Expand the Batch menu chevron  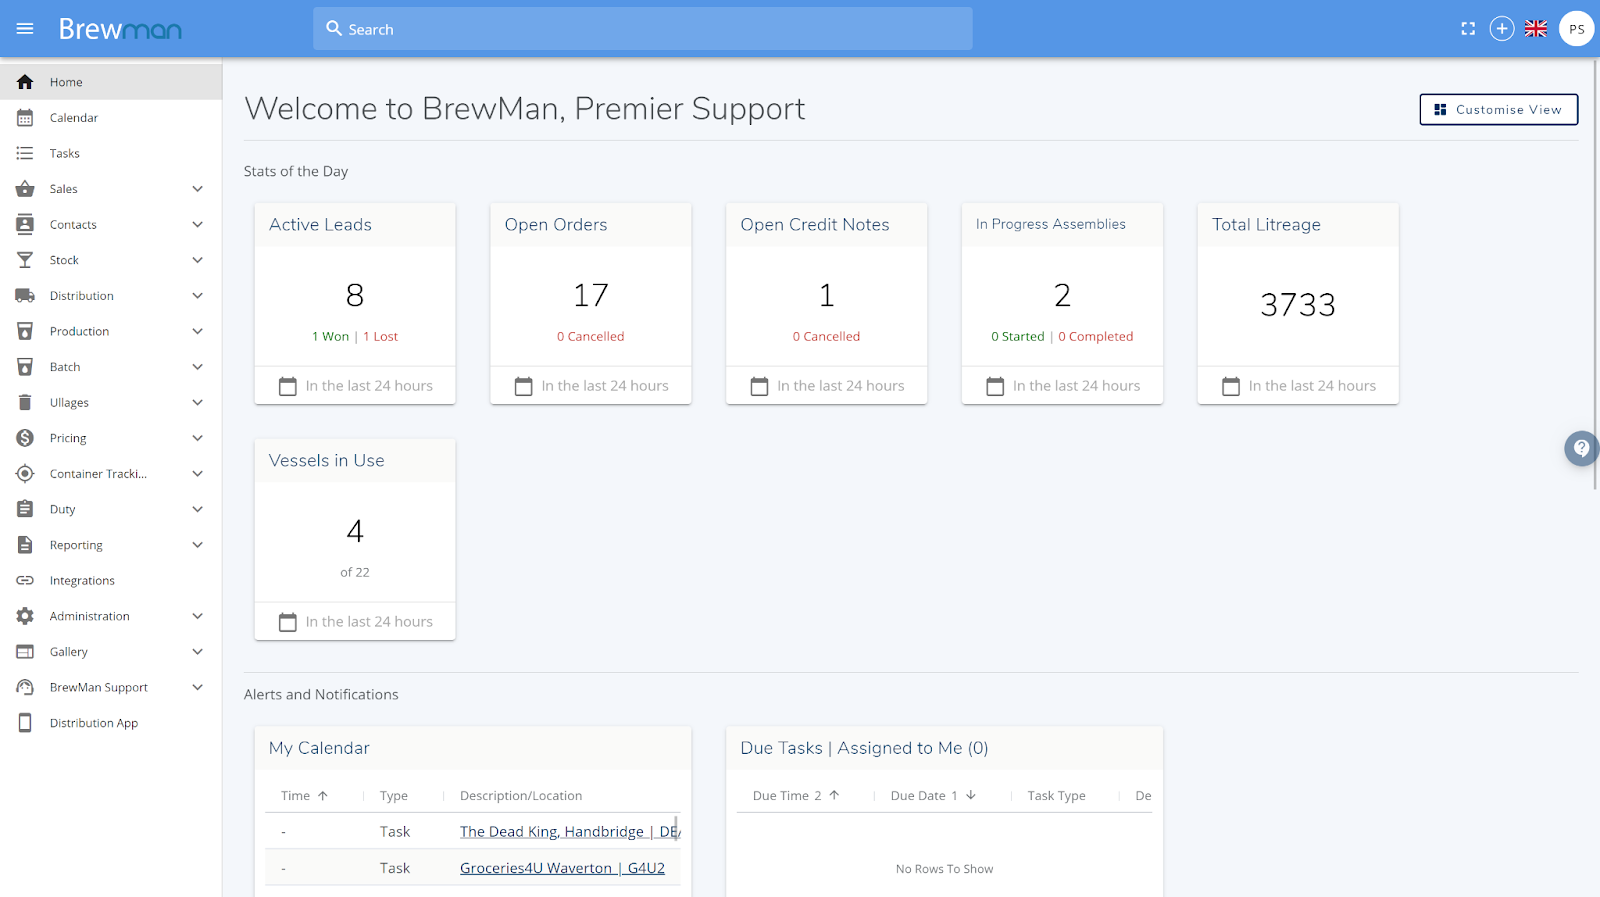tap(198, 367)
